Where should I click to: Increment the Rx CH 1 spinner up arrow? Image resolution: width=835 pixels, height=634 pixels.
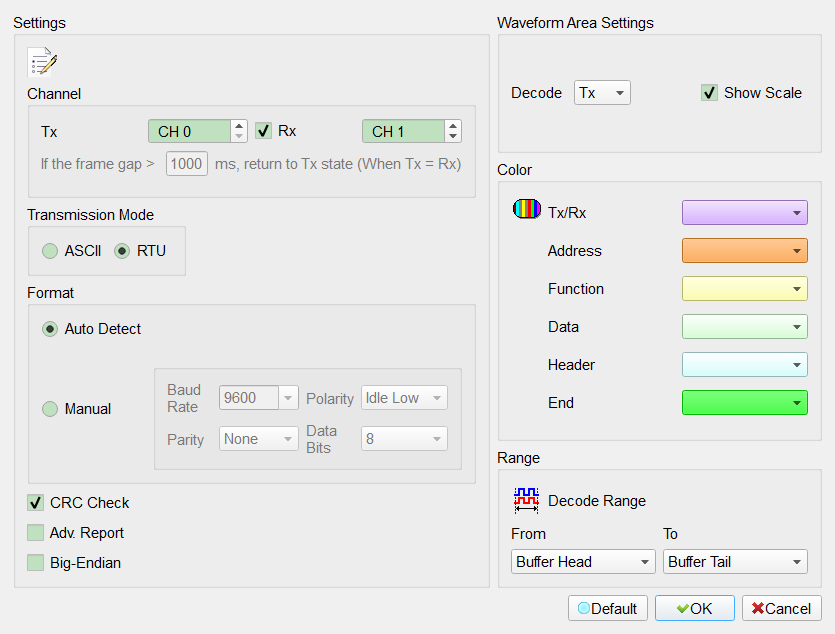point(453,126)
